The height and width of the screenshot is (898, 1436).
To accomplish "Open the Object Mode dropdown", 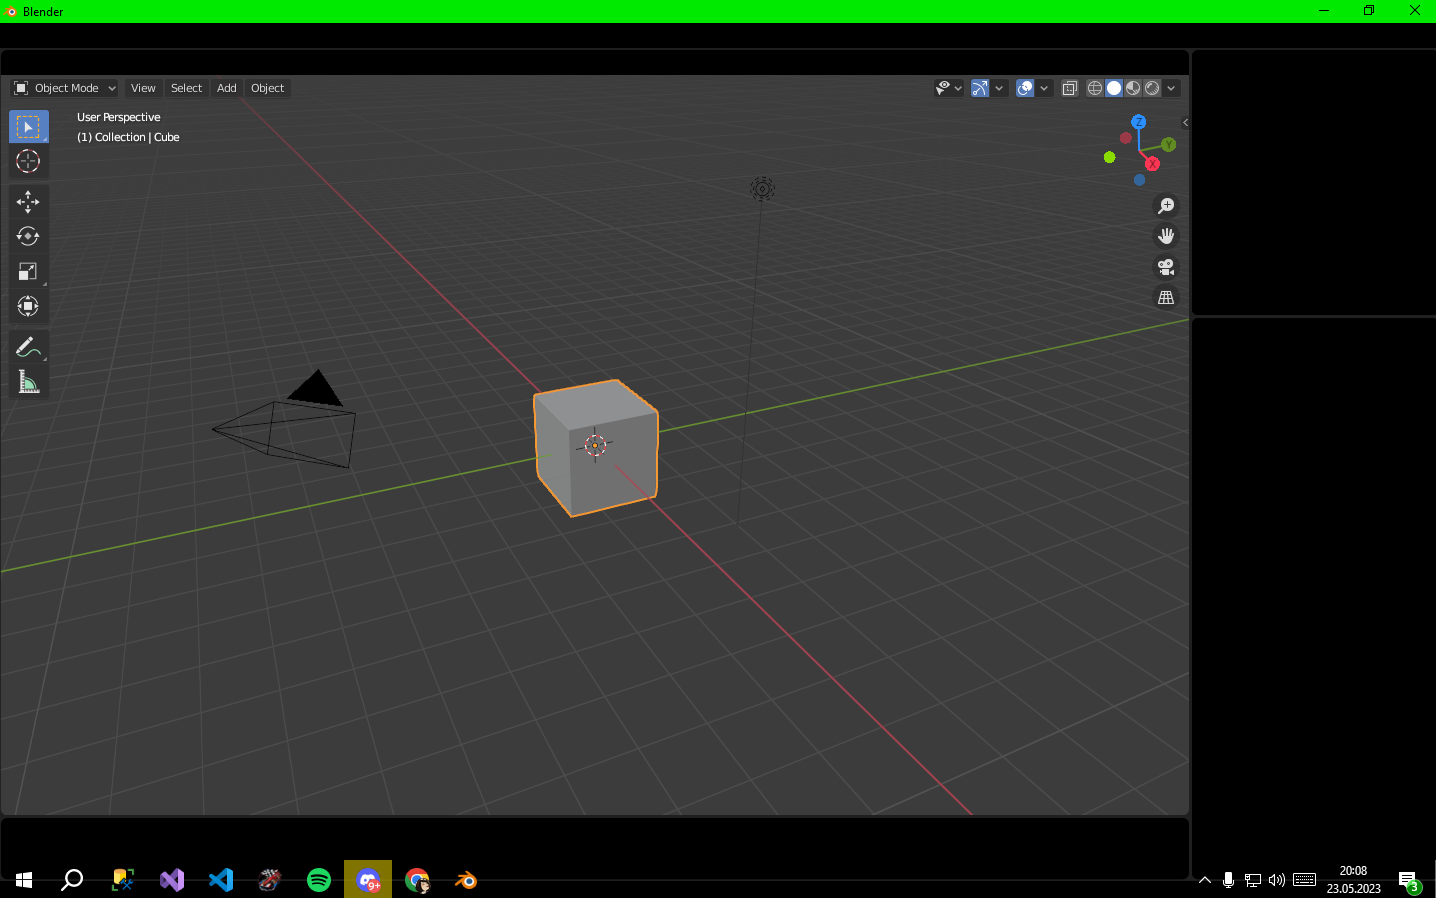I will tap(65, 88).
